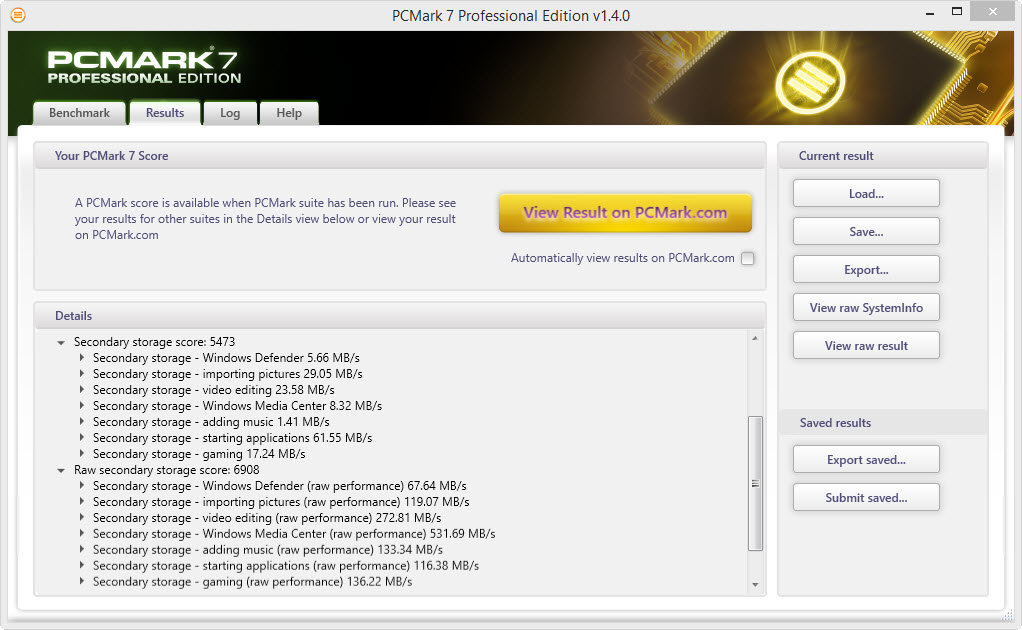The width and height of the screenshot is (1022, 630).
Task: Select video editing (raw performance) 272.81 MB/s row
Action: pyautogui.click(x=267, y=518)
